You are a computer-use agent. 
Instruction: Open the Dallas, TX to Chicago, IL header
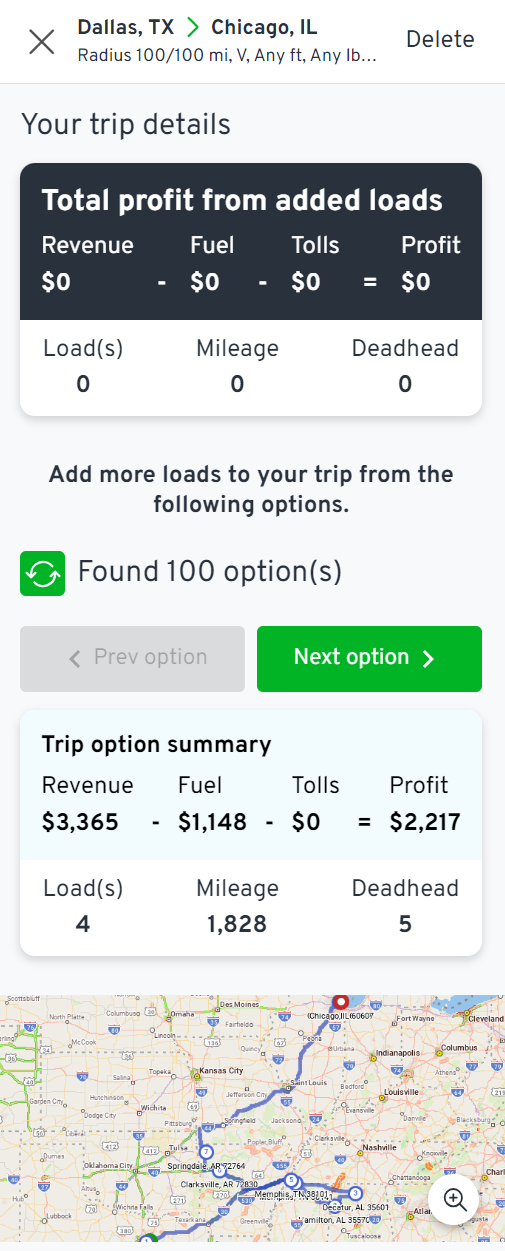(x=197, y=28)
